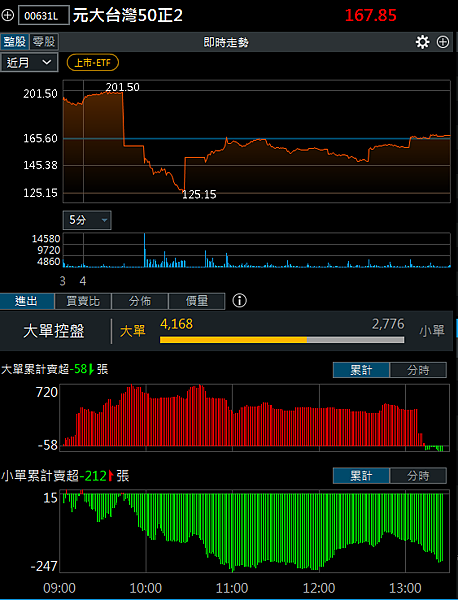Click the 大單/小單 ratio bar

[x=282, y=339]
